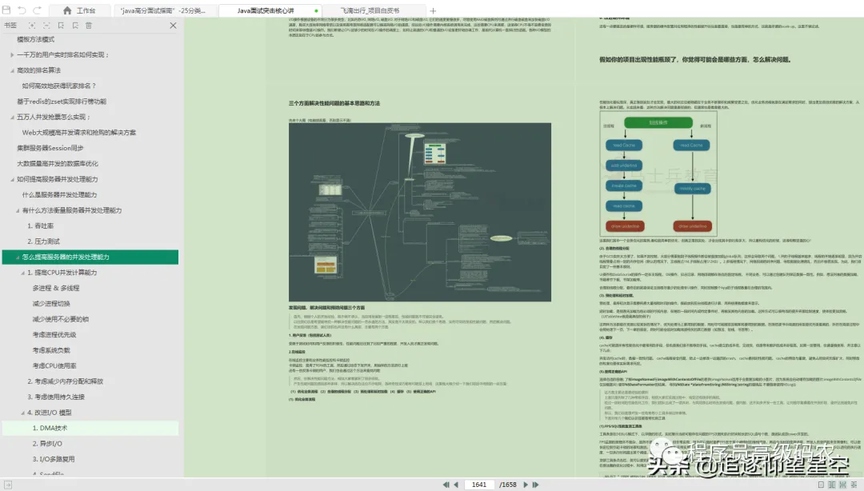The height and width of the screenshot is (491, 864).
Task: Jump to the first page
Action: (x=446, y=484)
